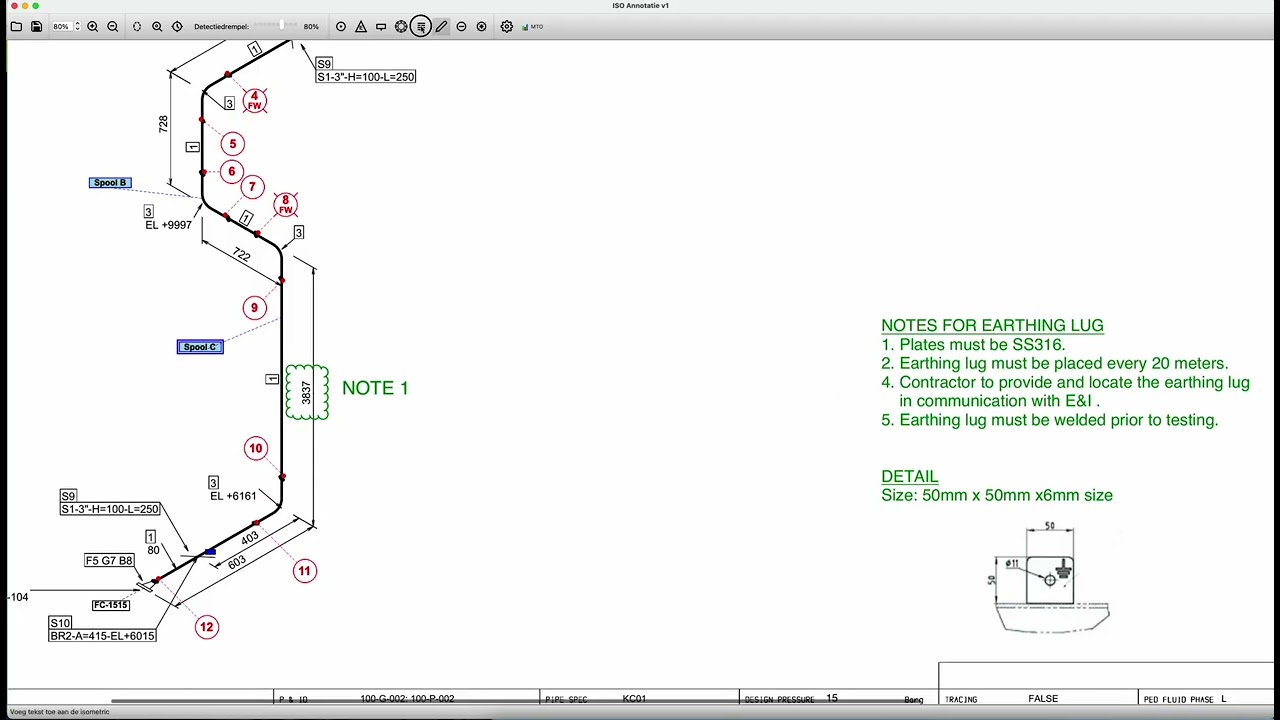
Task: Click the zoom percentage input field
Action: click(61, 26)
